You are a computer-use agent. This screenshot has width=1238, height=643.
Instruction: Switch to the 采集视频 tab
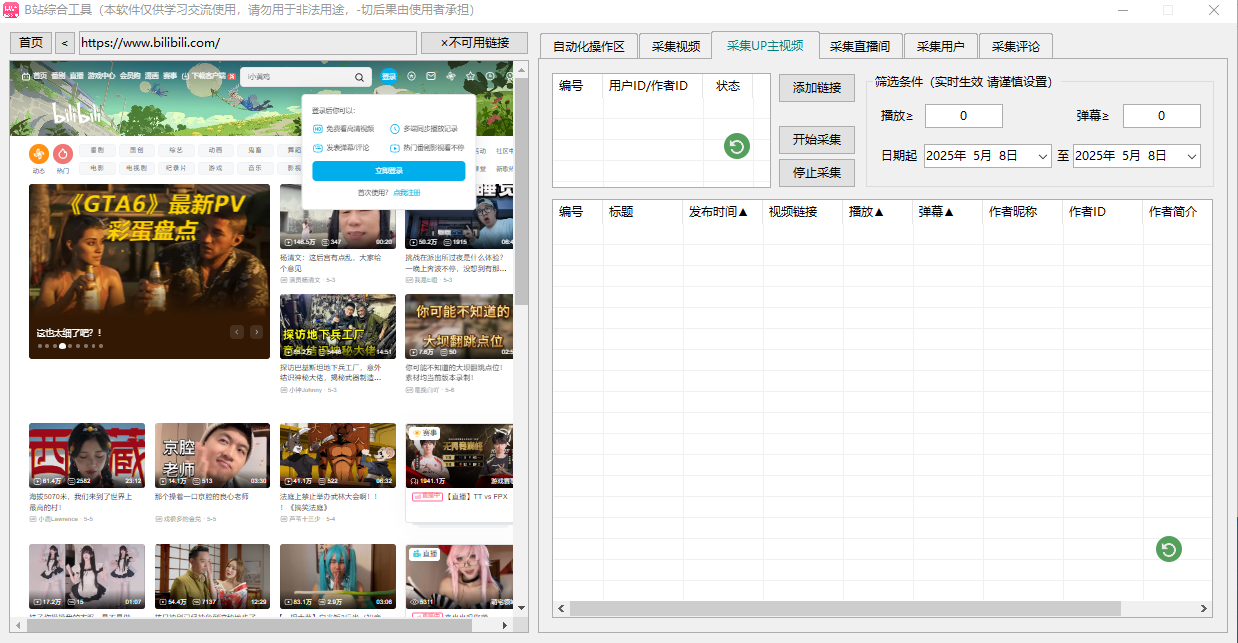pyautogui.click(x=675, y=45)
